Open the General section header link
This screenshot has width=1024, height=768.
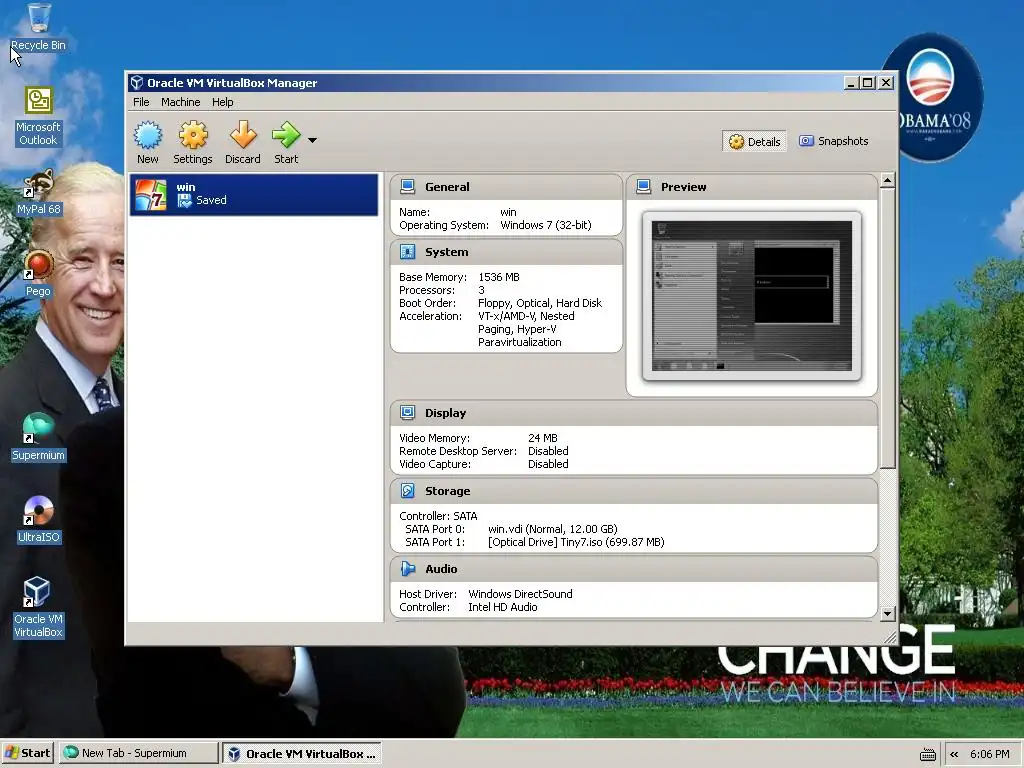pos(447,187)
